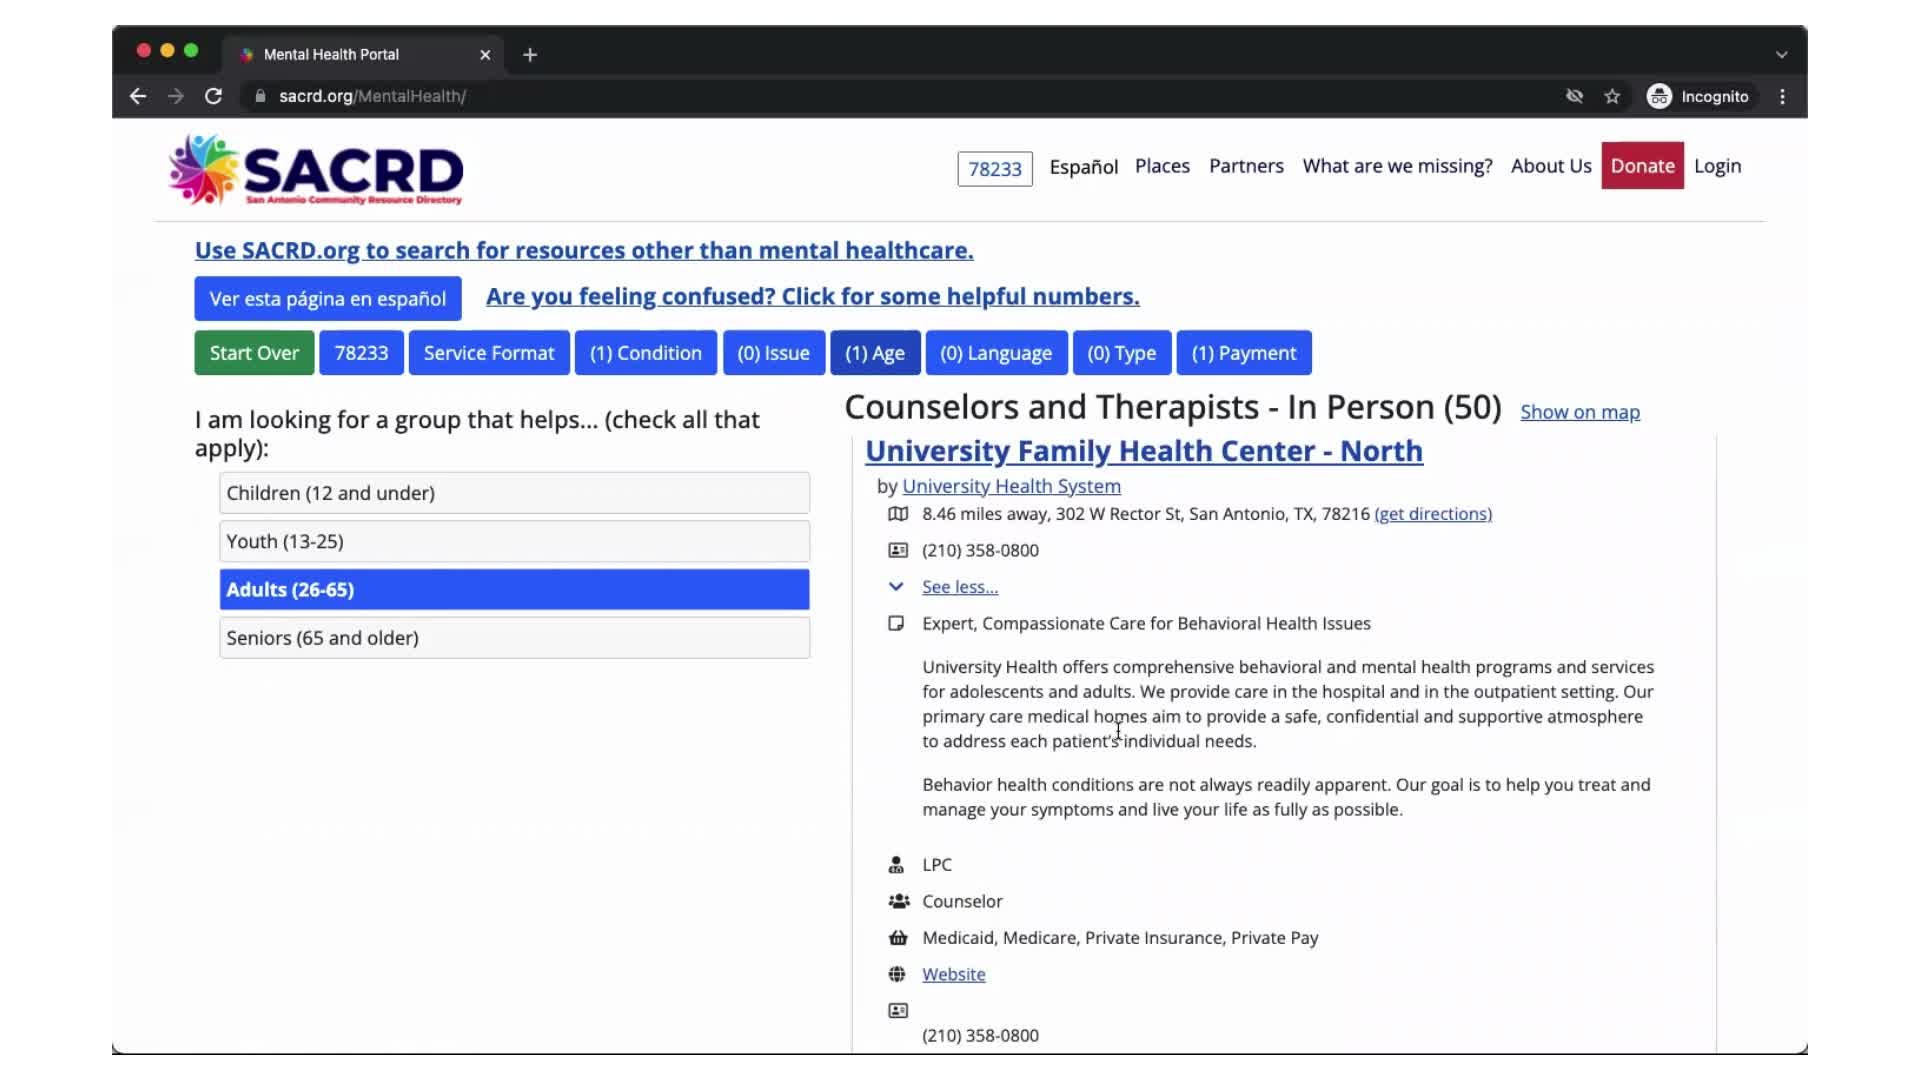Open a new browser tab
This screenshot has width=1920, height=1080.
point(530,54)
